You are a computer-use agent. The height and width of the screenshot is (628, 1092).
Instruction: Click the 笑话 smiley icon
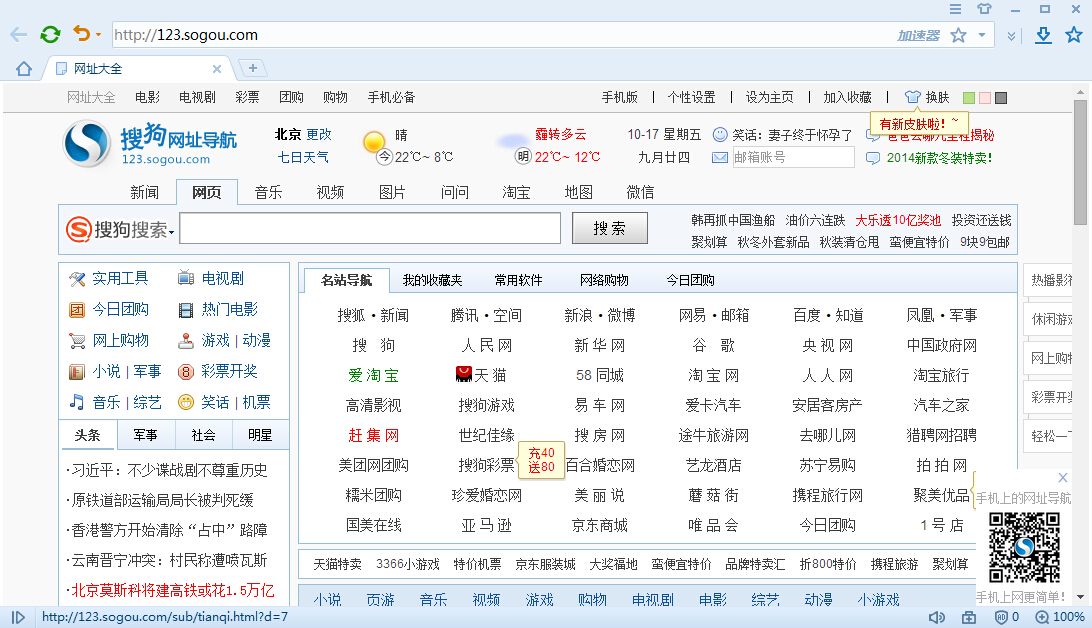click(186, 402)
